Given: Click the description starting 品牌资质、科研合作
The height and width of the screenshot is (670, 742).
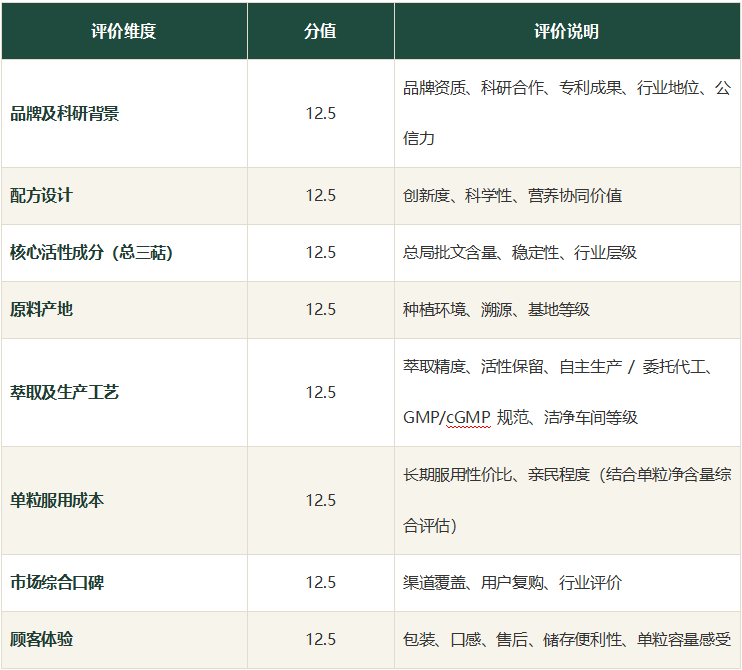Looking at the screenshot, I should click(x=567, y=113).
